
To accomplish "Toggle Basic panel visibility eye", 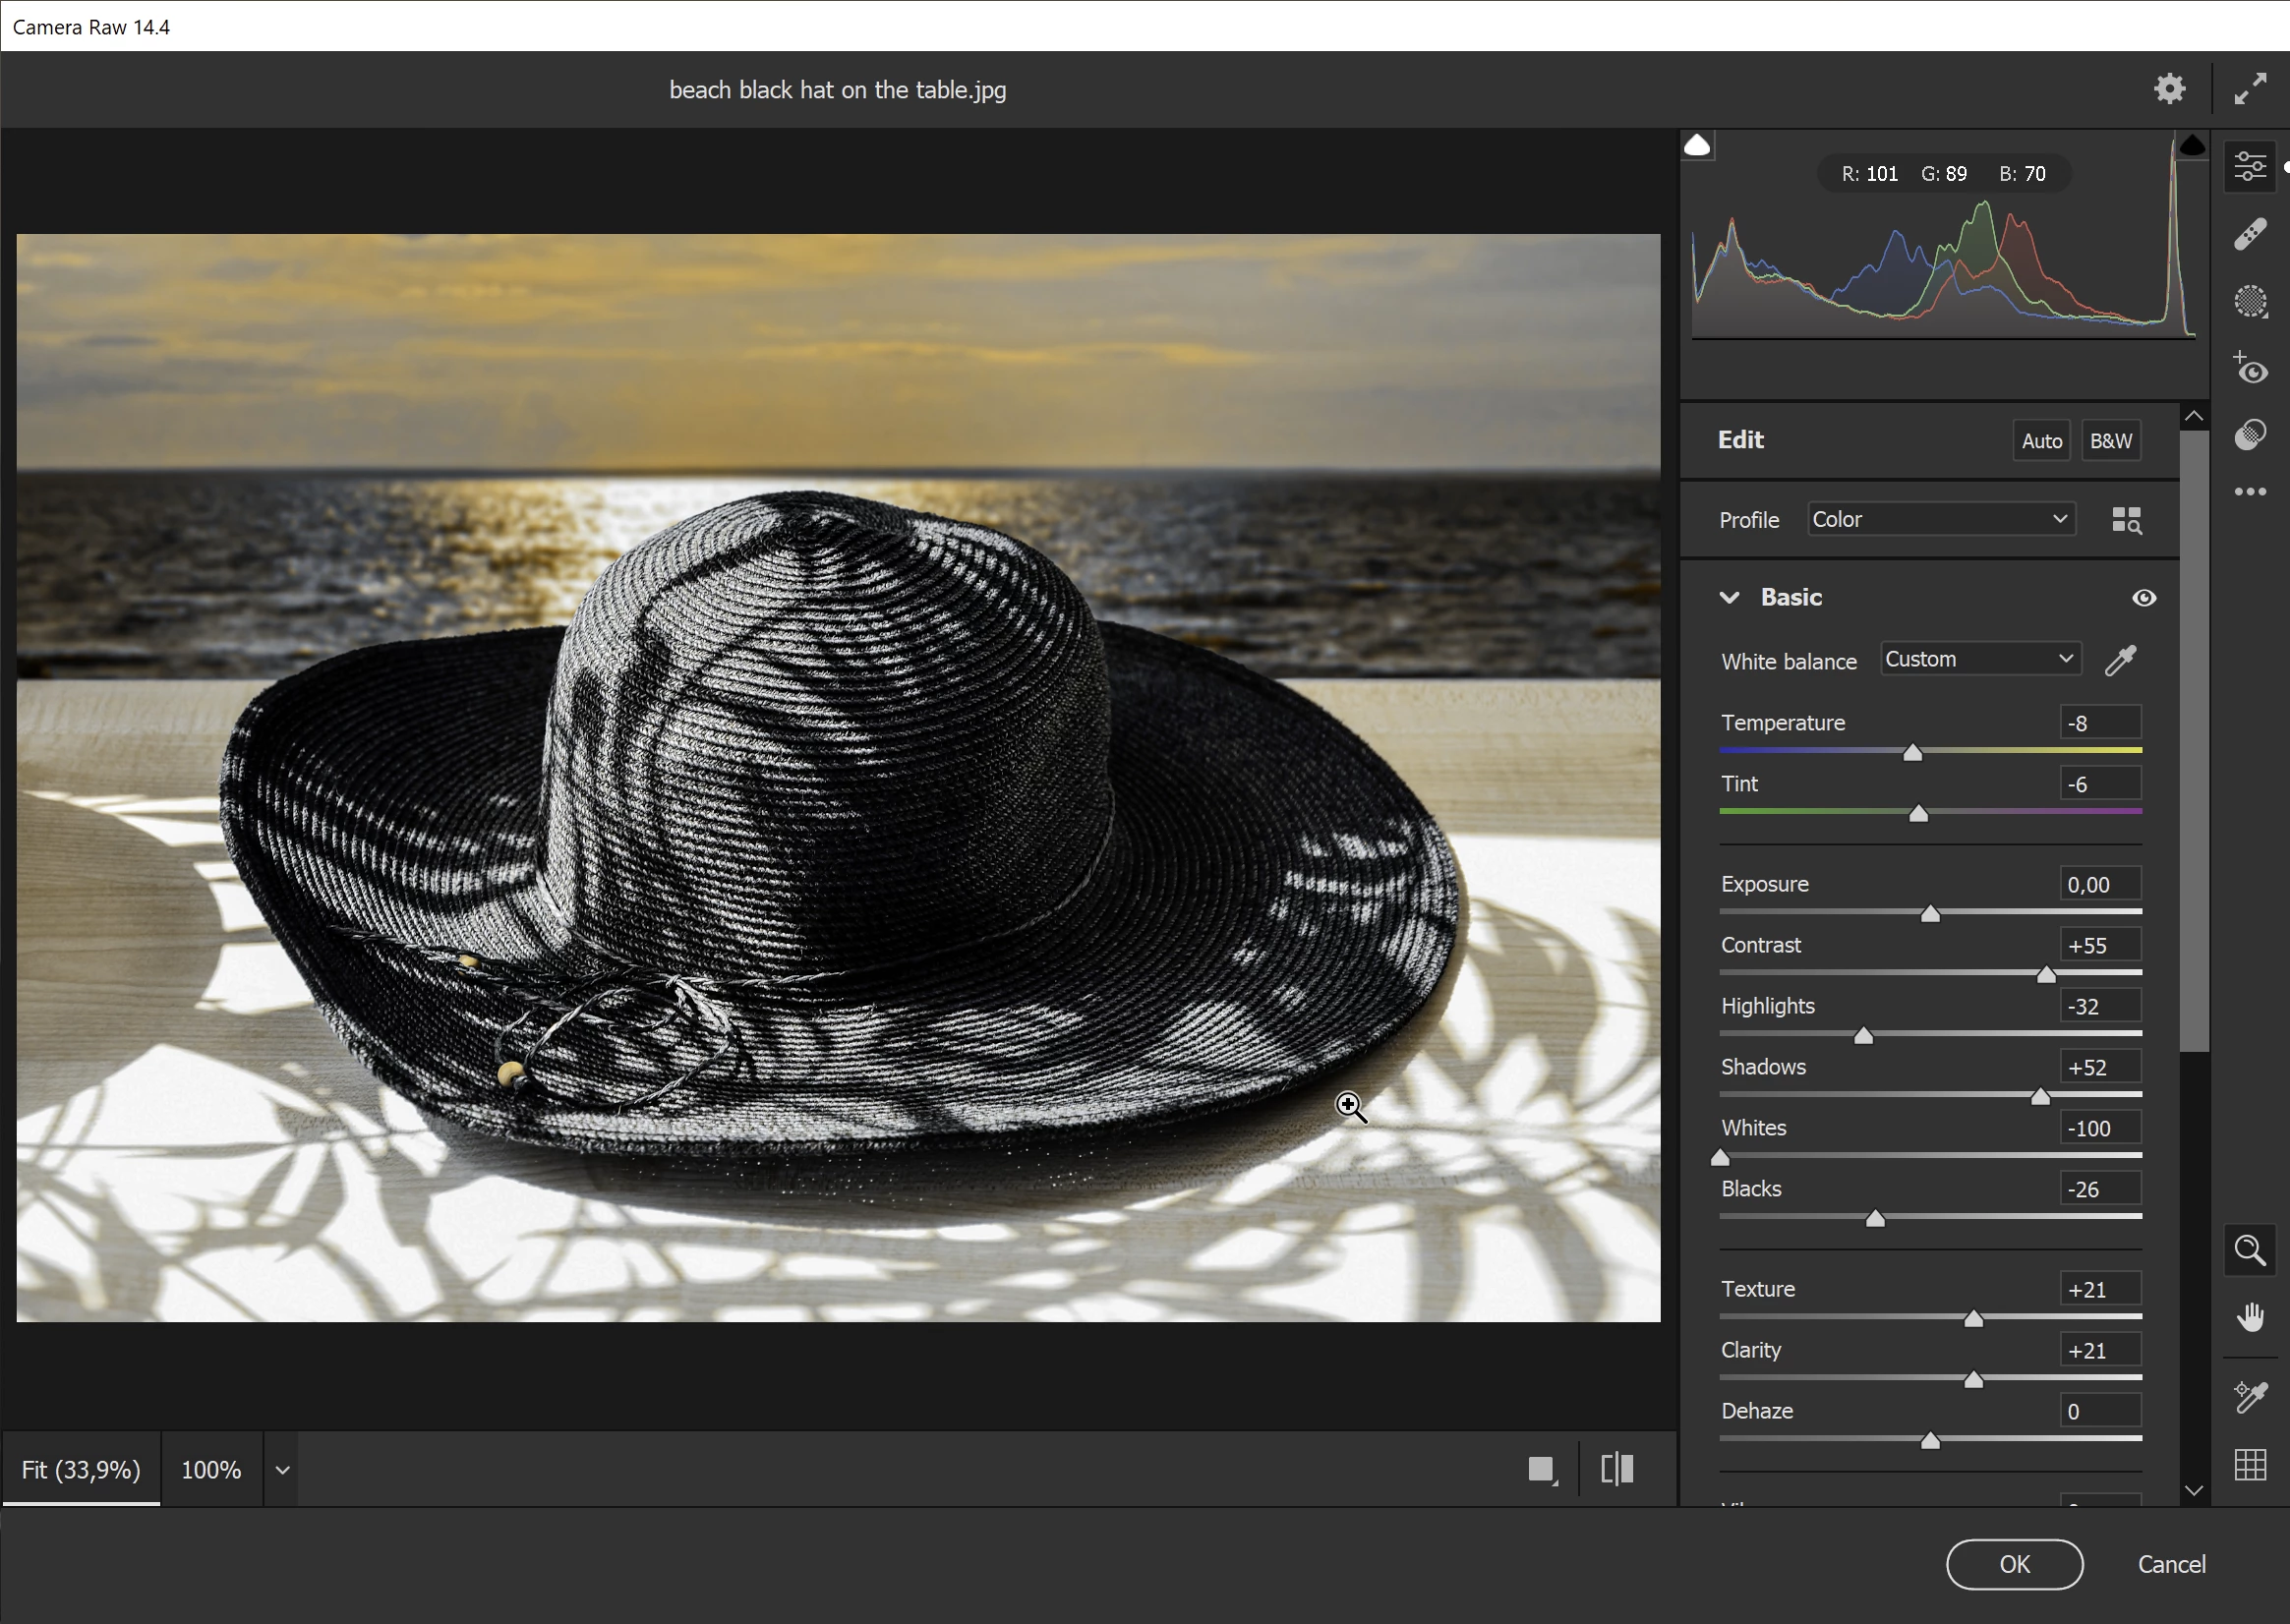I will point(2143,598).
